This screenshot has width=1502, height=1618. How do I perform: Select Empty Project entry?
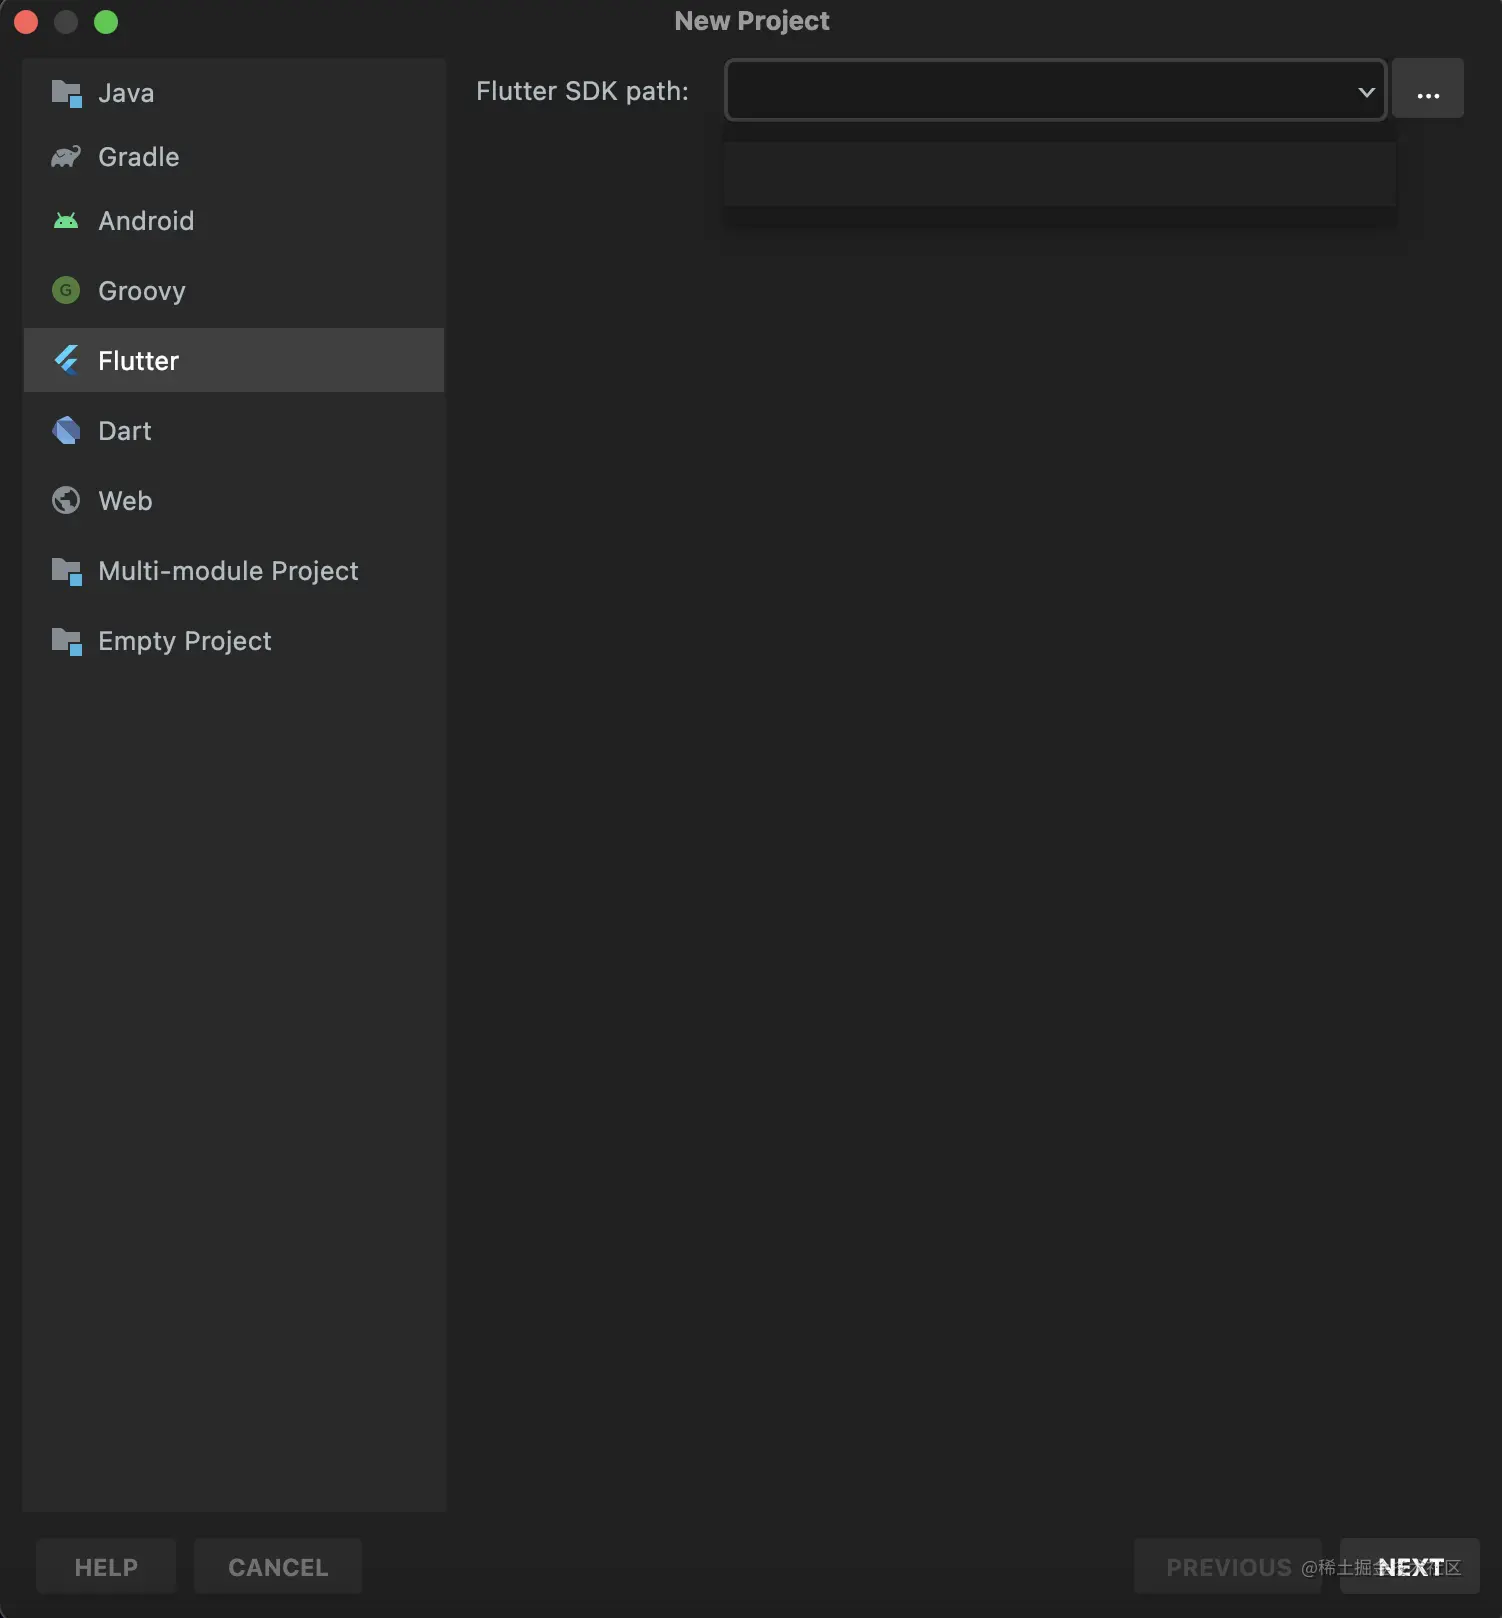coord(234,641)
